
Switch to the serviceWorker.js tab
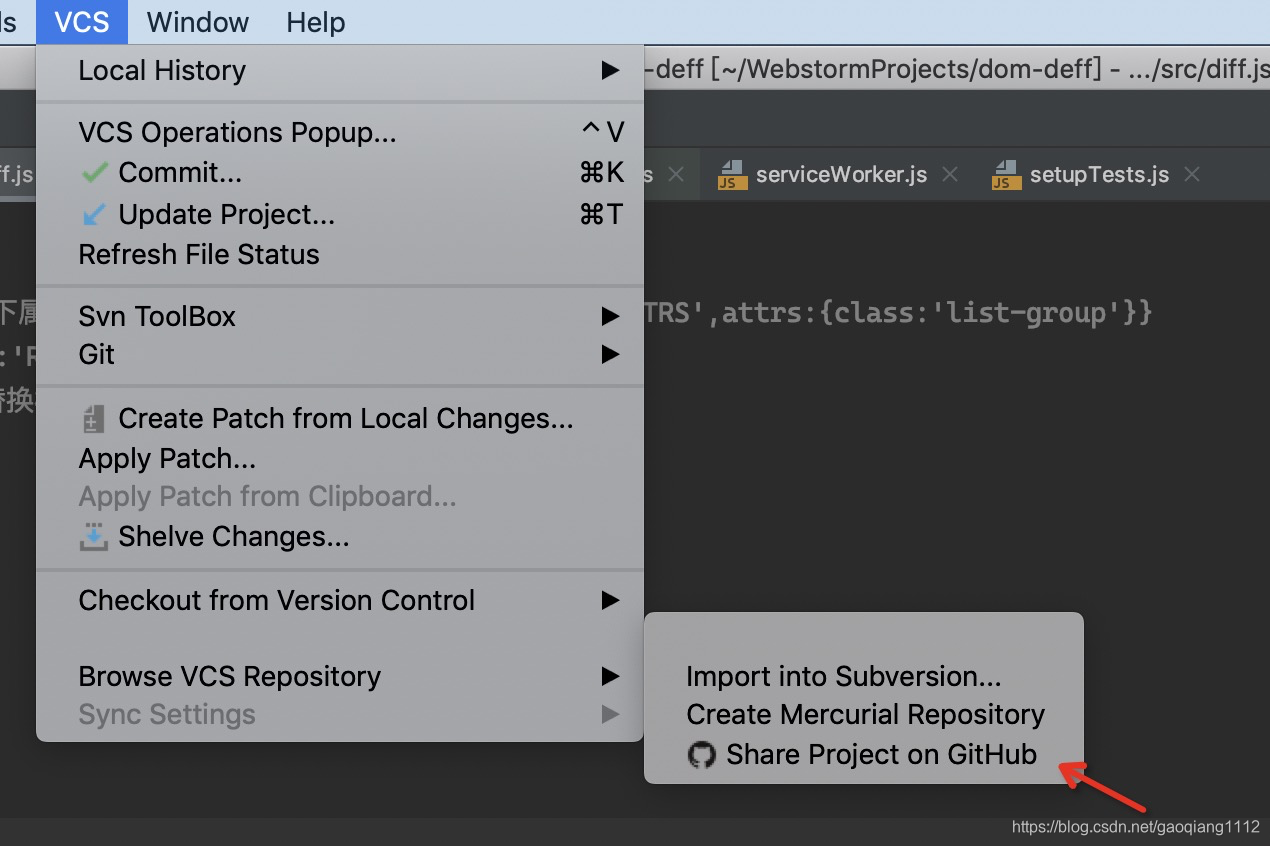841,175
